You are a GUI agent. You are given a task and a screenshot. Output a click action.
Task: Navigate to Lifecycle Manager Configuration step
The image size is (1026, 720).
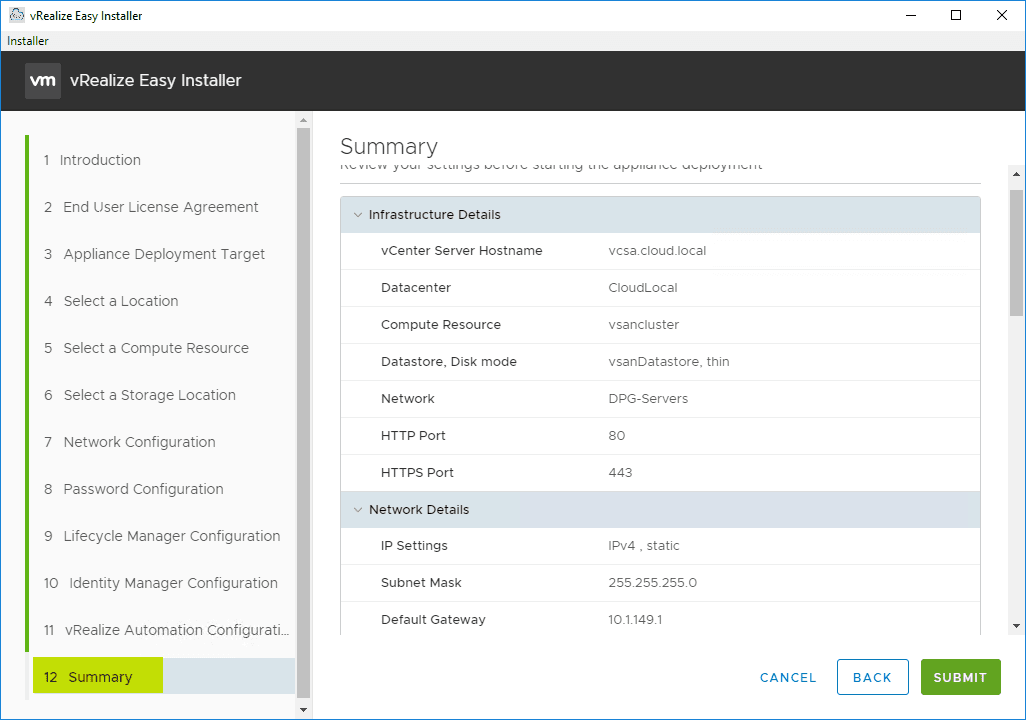(171, 536)
